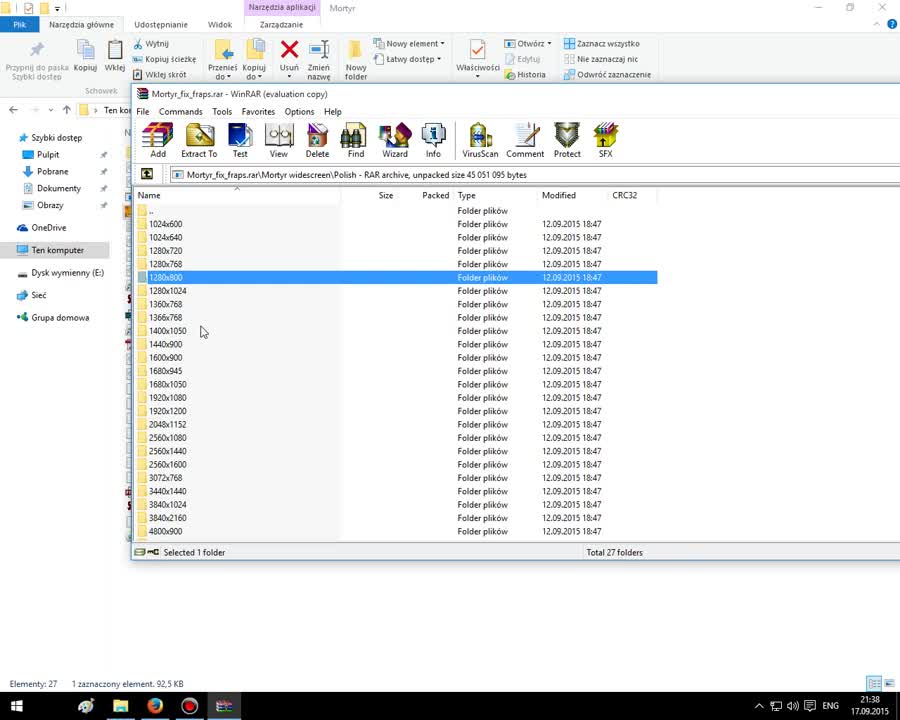
Task: Click the SFX icon in WinRAR toolbar
Action: click(604, 138)
